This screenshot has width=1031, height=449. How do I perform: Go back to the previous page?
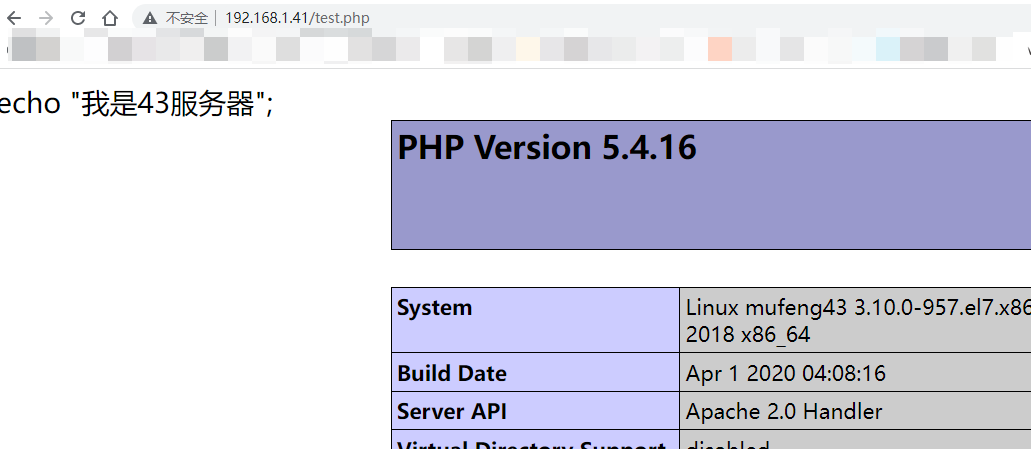pos(14,18)
